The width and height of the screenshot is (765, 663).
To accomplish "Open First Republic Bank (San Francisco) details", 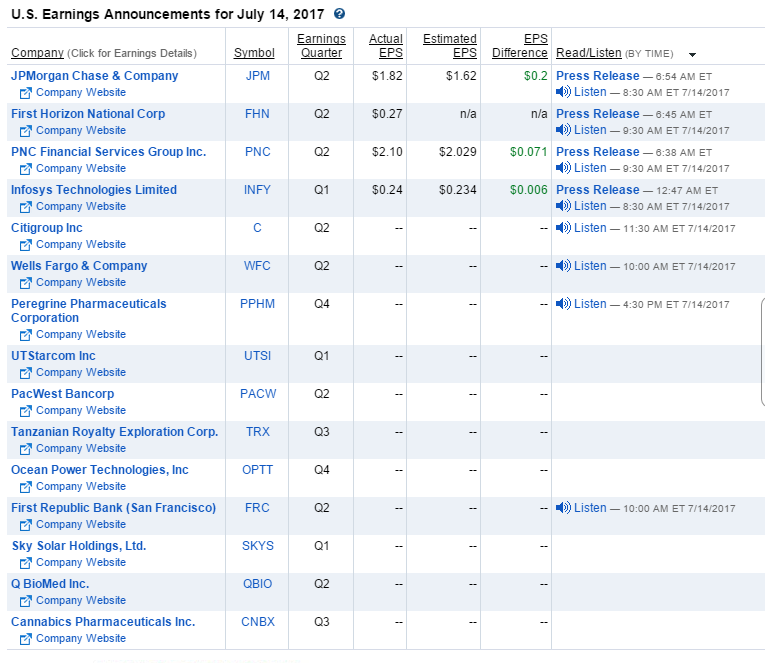I will 113,508.
